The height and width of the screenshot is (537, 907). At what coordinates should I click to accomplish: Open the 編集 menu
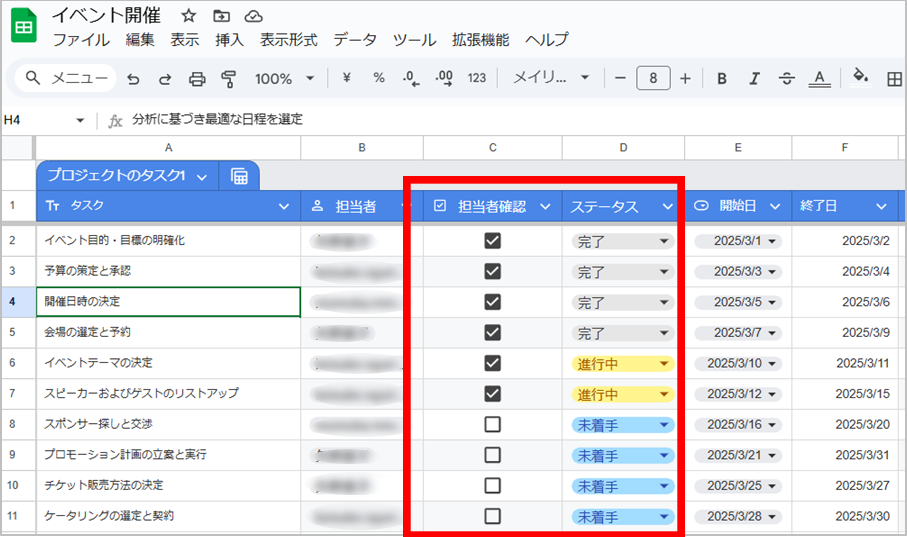coord(140,40)
